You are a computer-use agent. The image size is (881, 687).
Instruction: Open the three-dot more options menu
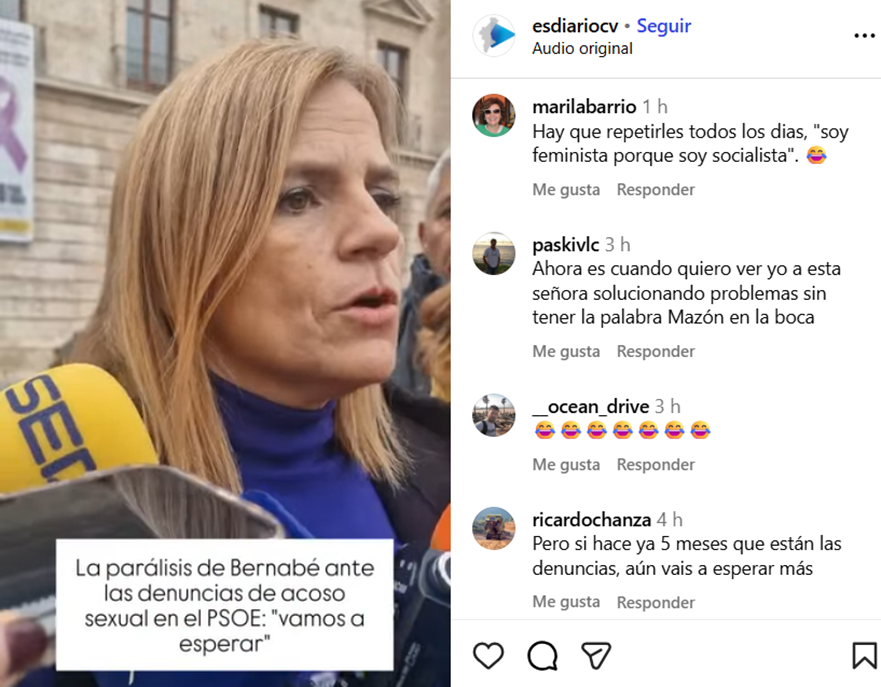[864, 35]
